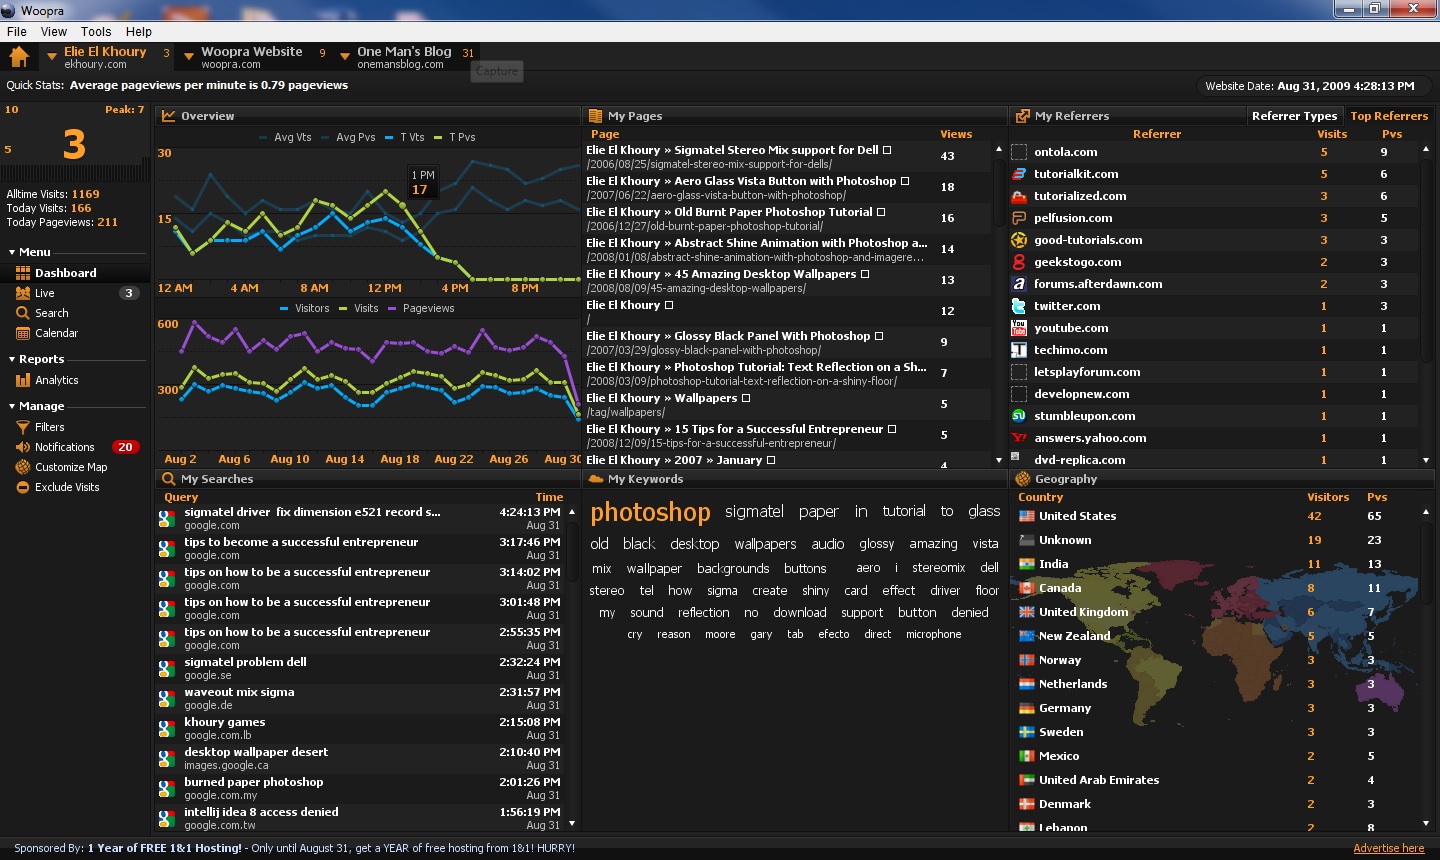Click the tutorialized.com referrer icon
This screenshot has width=1440, height=860.
[1019, 196]
